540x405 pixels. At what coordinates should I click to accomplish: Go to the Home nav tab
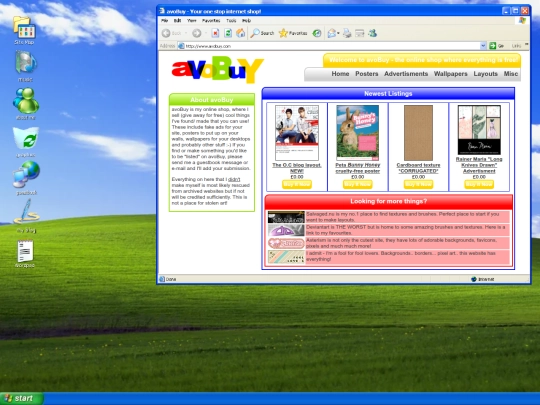click(x=340, y=74)
